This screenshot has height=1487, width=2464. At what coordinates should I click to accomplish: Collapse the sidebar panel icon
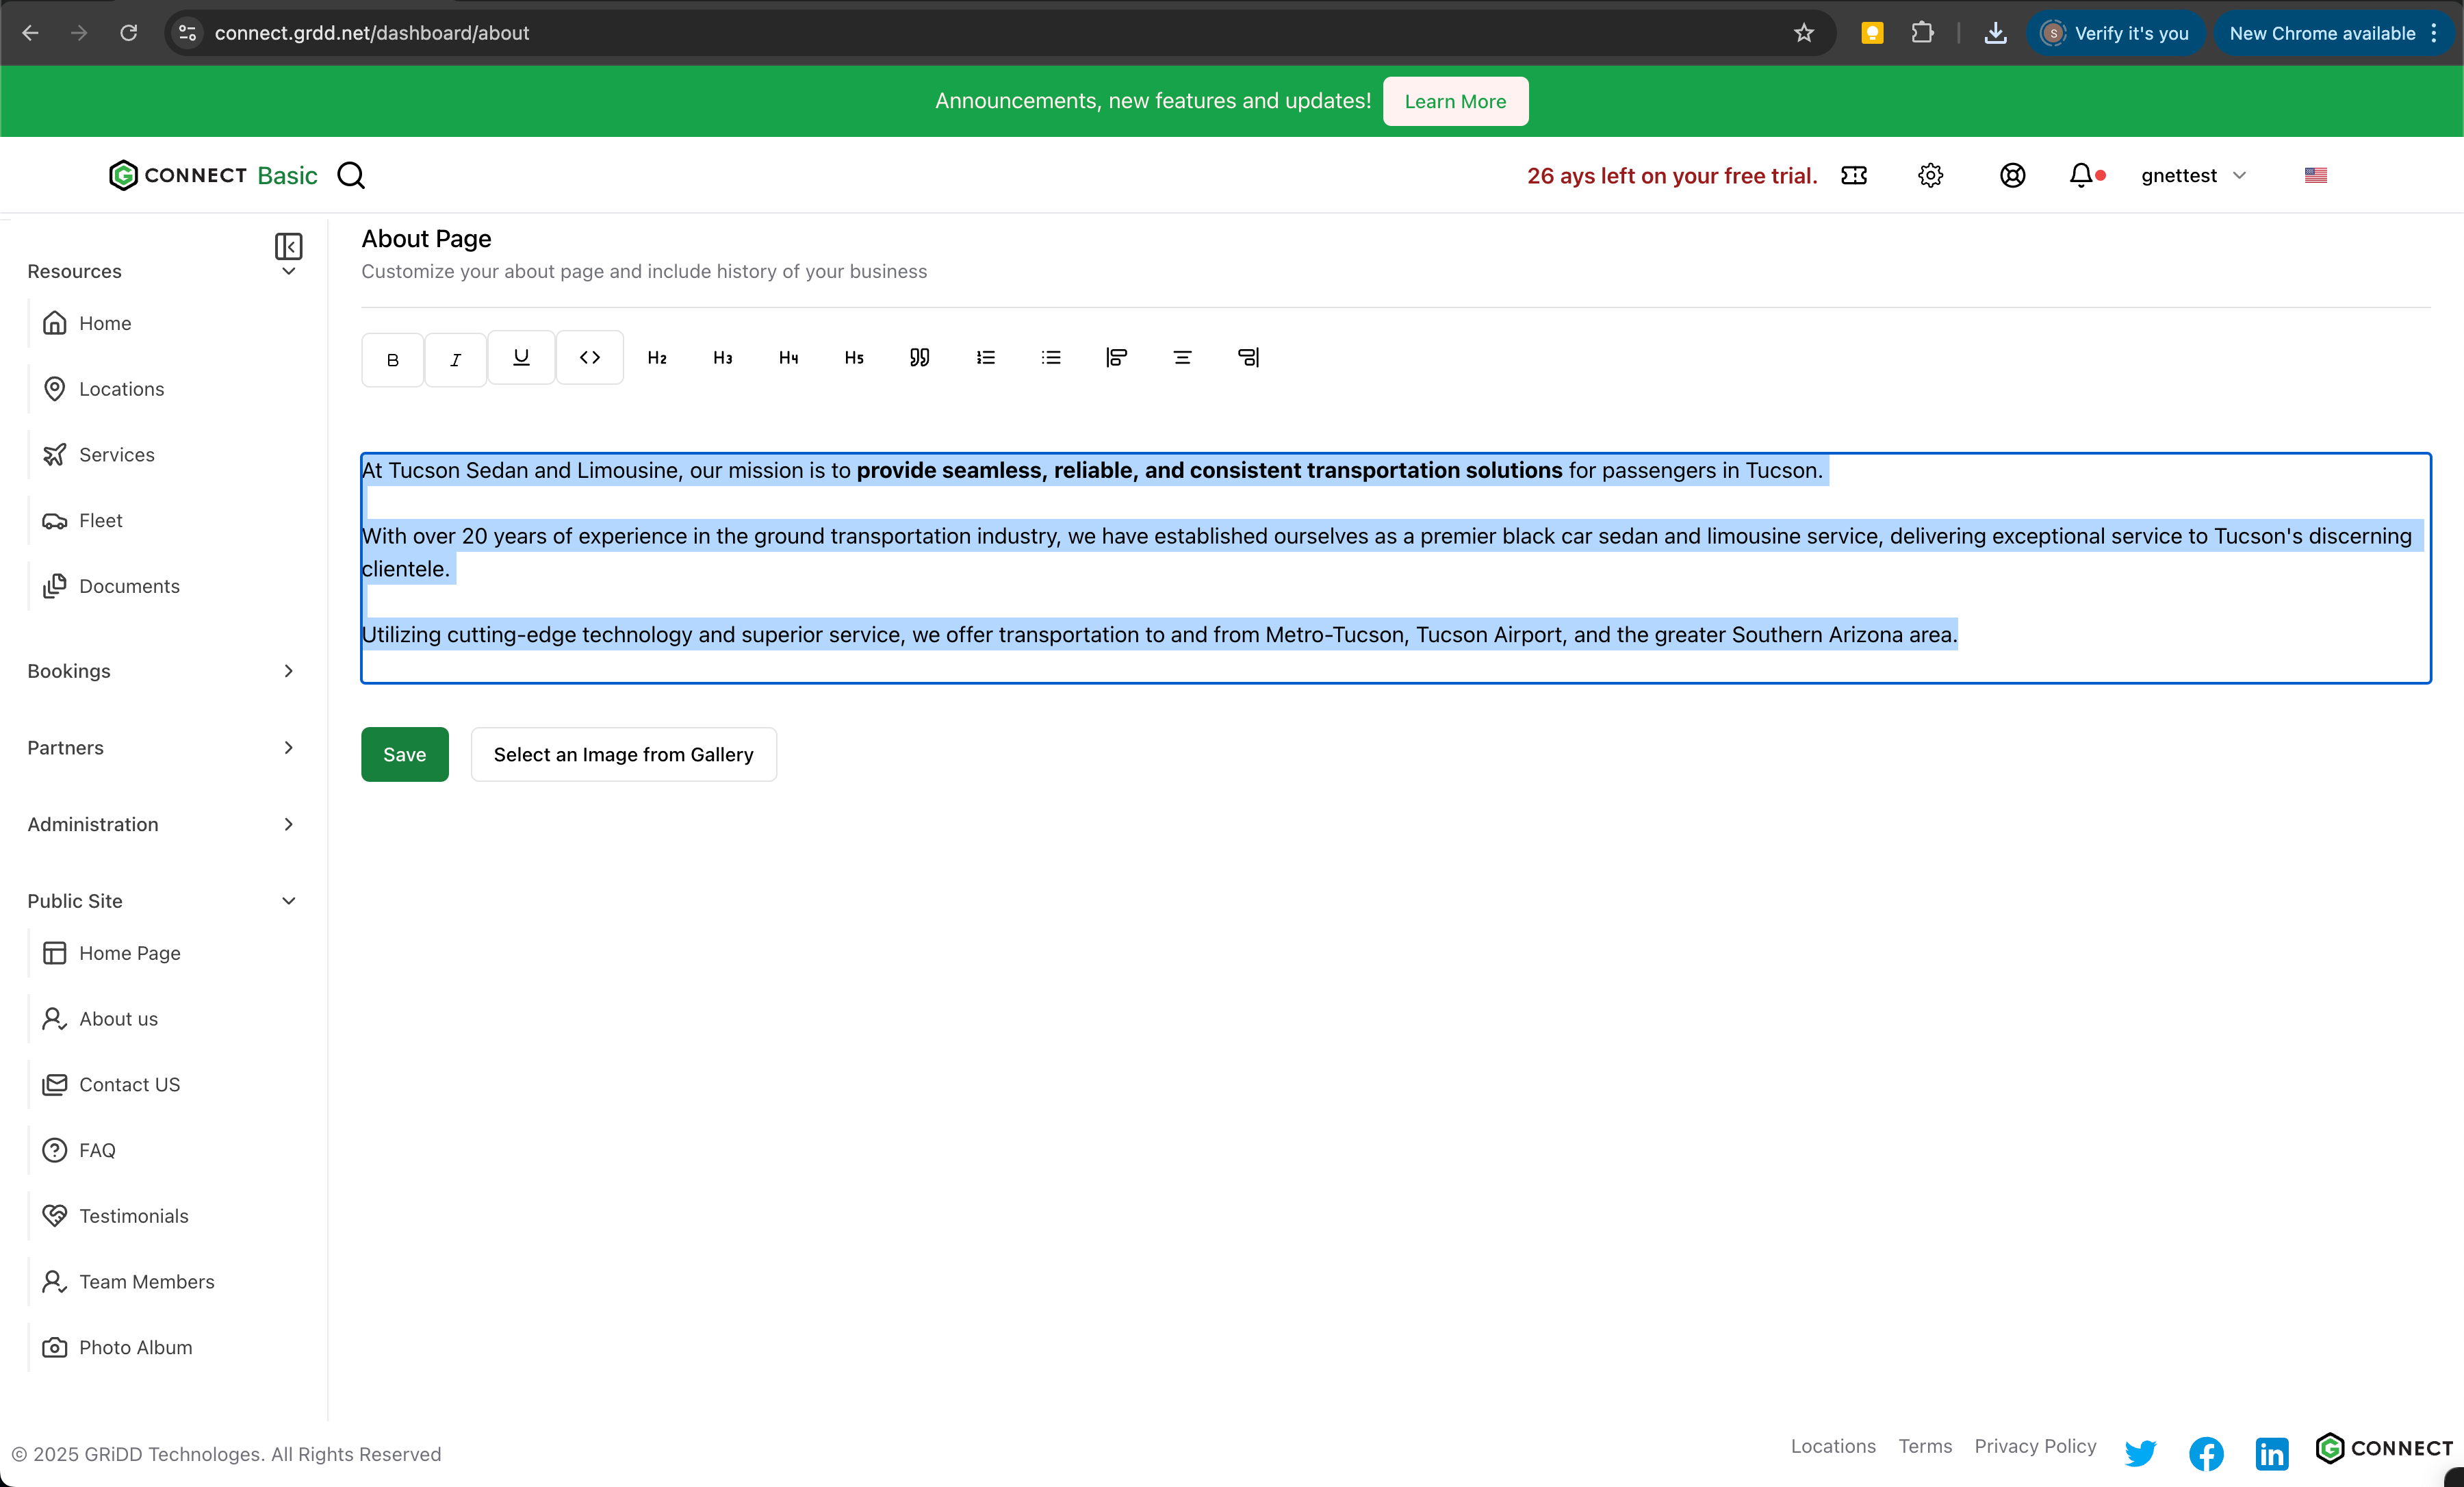pyautogui.click(x=288, y=246)
